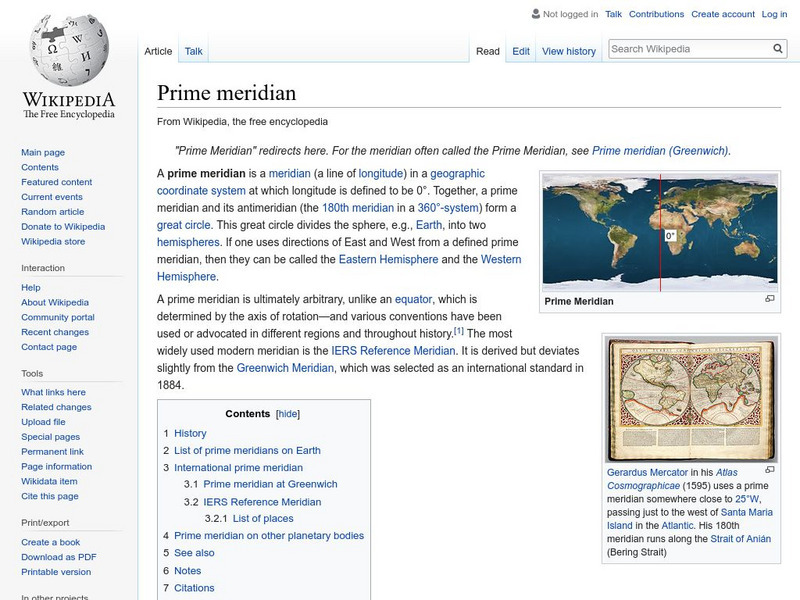Jump to Prime meridian on other planetary bodies
800x600 pixels.
(269, 536)
